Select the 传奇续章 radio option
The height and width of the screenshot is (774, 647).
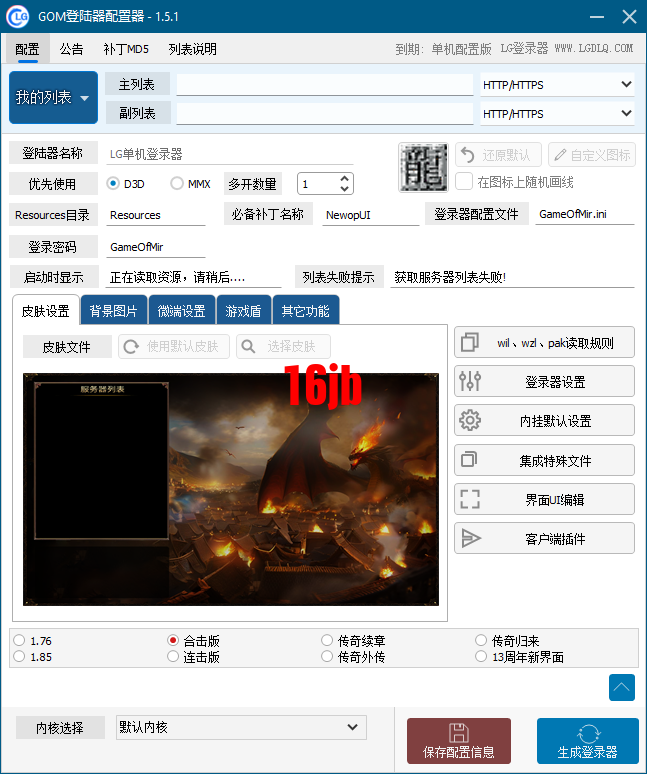coord(327,640)
